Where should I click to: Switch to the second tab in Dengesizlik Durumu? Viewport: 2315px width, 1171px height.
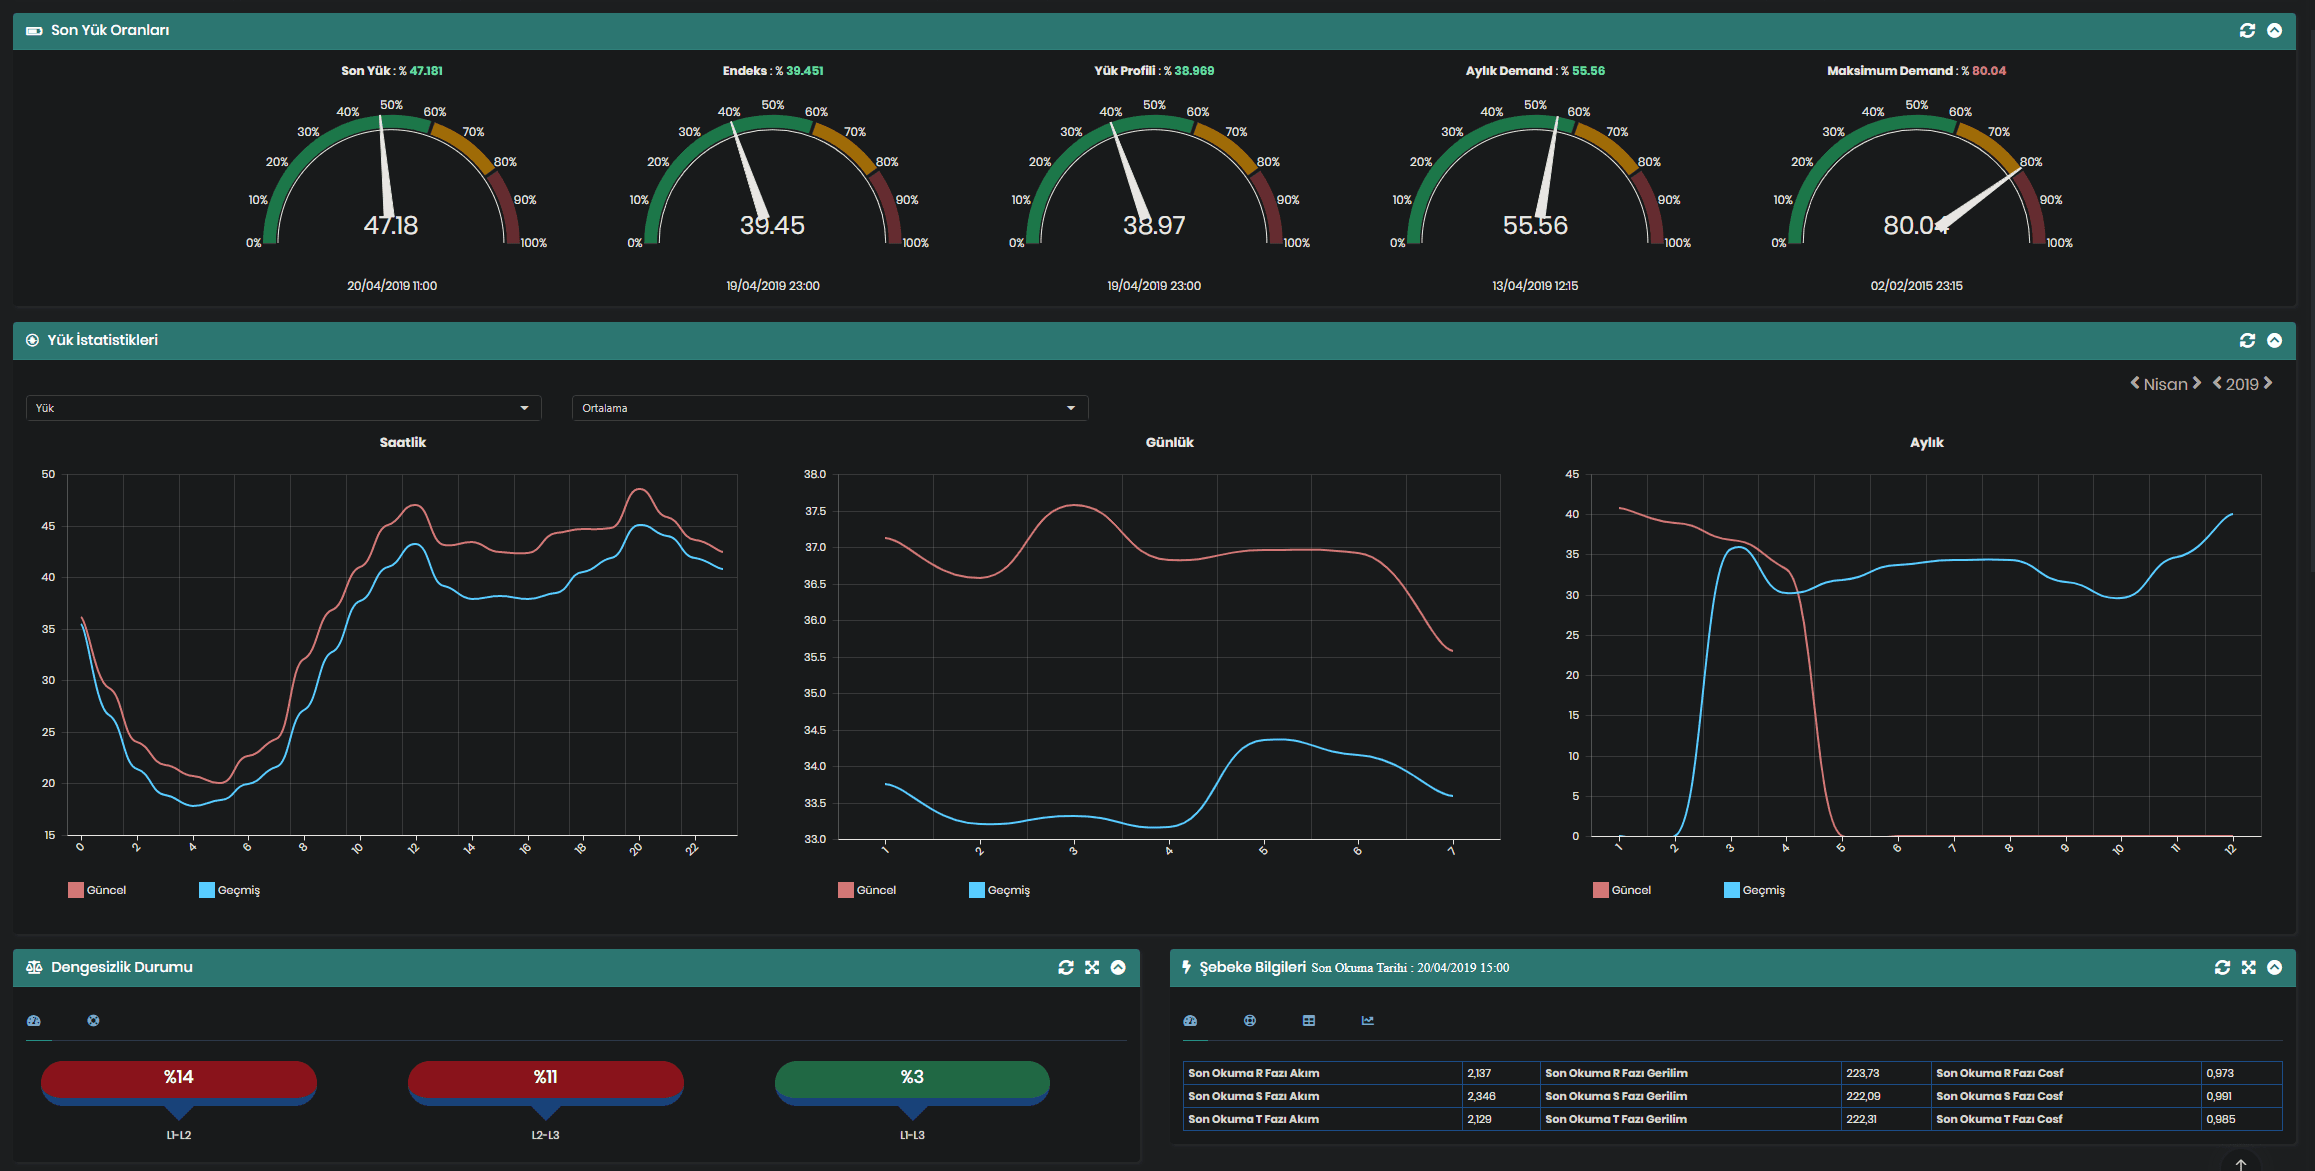pyautogui.click(x=93, y=1021)
